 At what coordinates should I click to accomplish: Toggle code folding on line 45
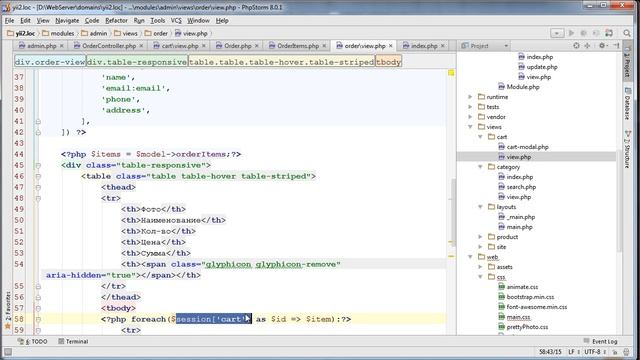(x=38, y=166)
